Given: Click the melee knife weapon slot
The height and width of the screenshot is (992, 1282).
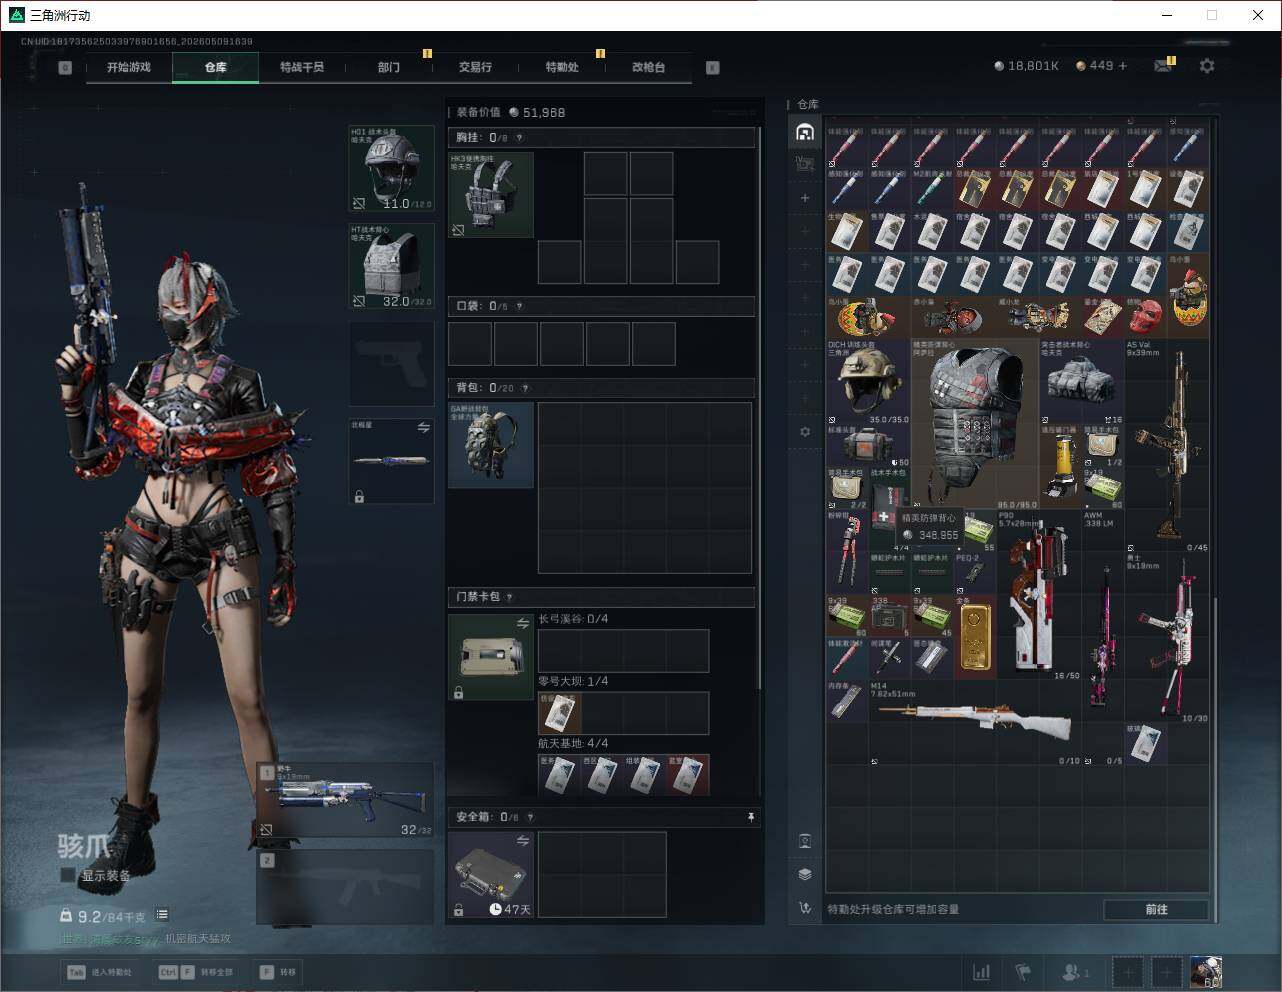Looking at the screenshot, I should coord(392,461).
